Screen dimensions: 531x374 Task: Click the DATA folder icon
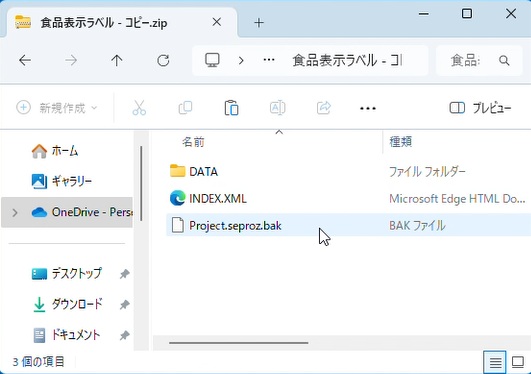177,171
